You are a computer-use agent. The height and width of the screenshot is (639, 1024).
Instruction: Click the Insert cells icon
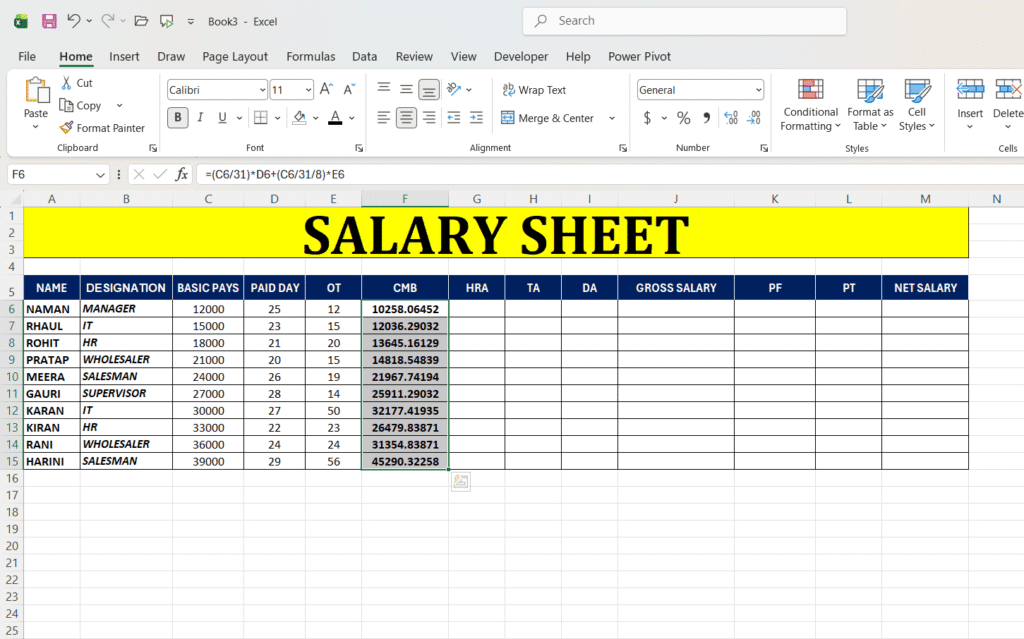(970, 89)
